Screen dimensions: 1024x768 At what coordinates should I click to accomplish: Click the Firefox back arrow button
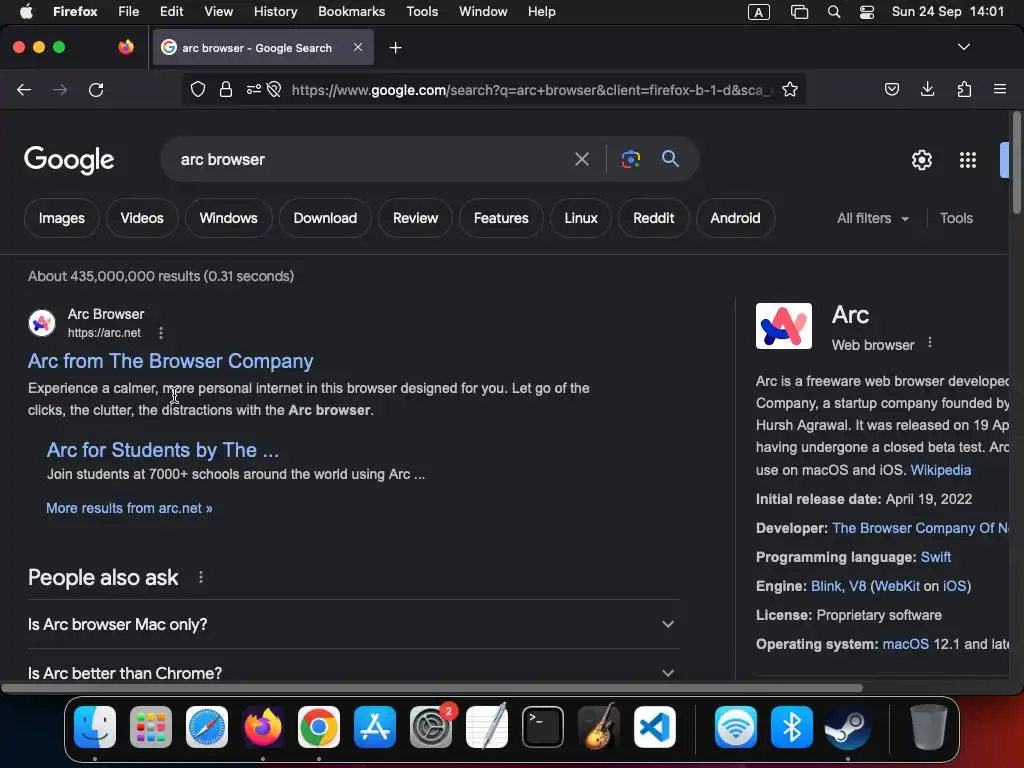24,89
